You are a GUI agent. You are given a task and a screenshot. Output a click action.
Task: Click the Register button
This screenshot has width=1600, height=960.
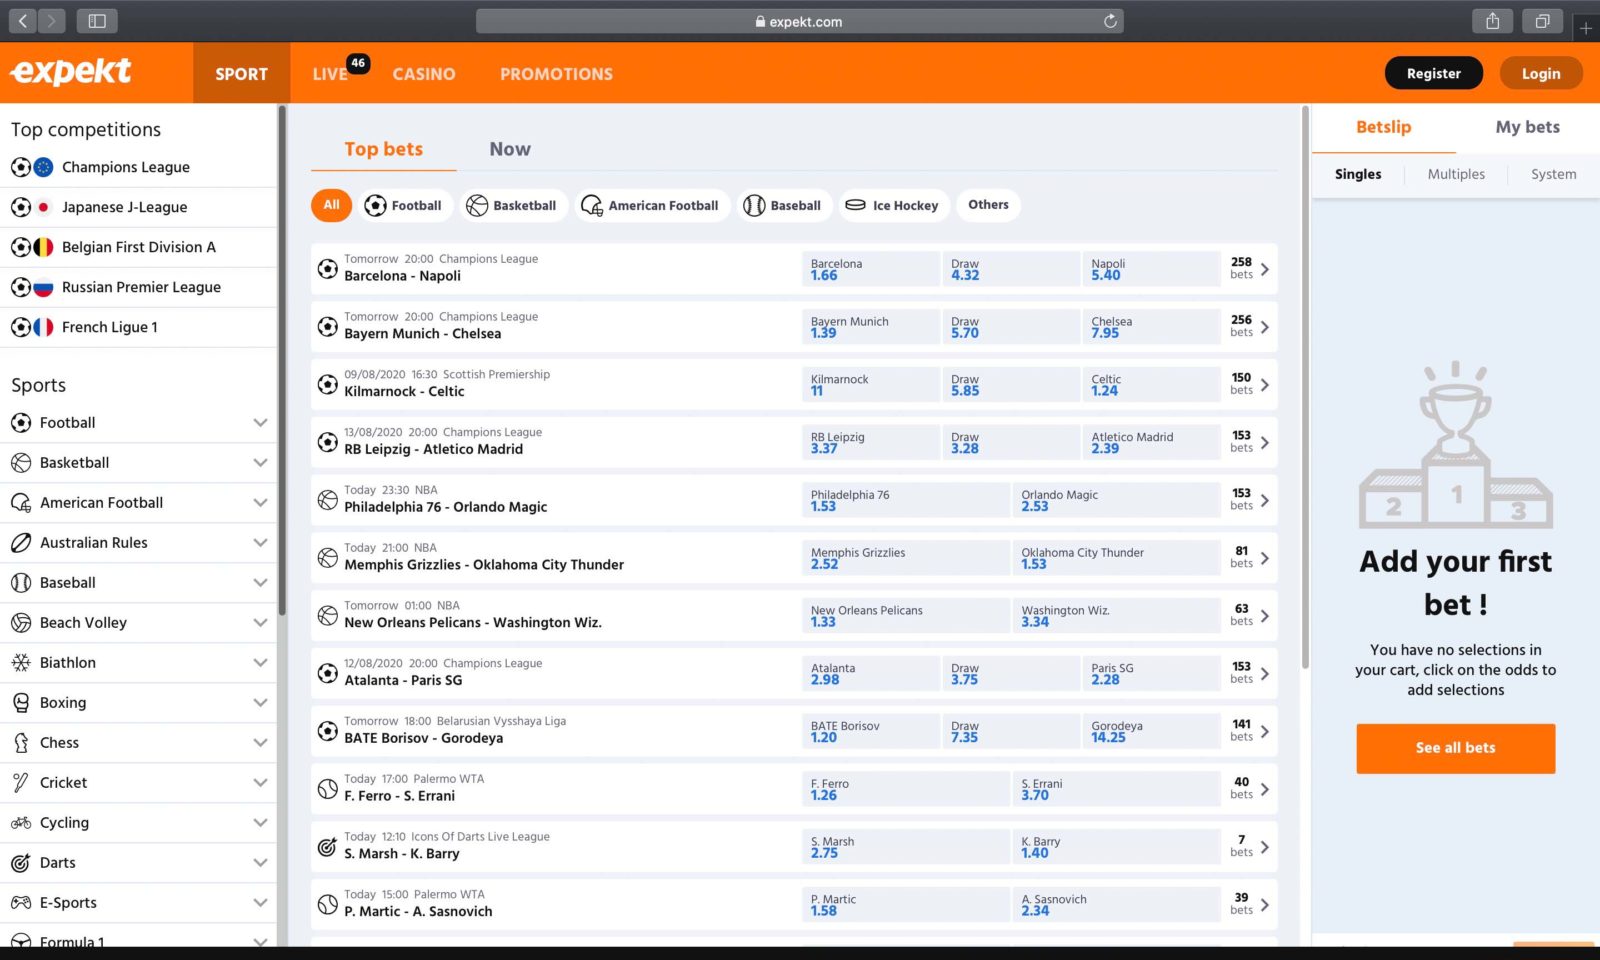pyautogui.click(x=1433, y=72)
